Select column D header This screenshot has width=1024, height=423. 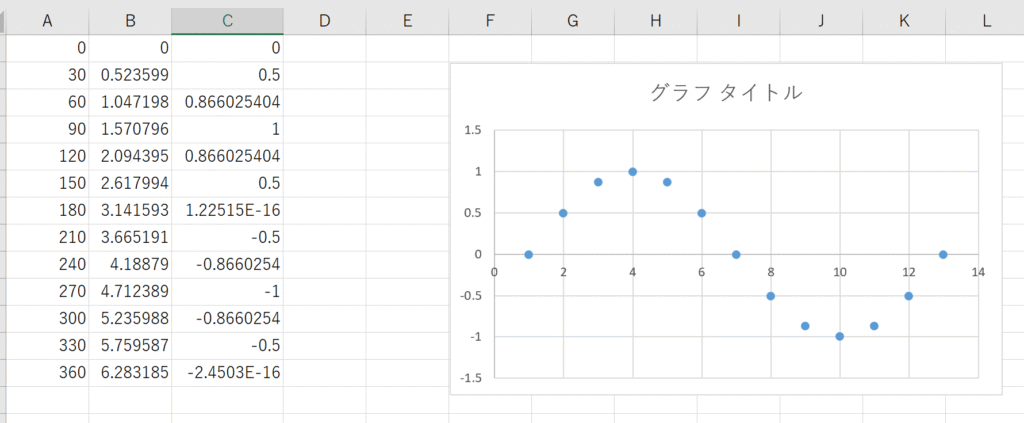pyautogui.click(x=323, y=20)
